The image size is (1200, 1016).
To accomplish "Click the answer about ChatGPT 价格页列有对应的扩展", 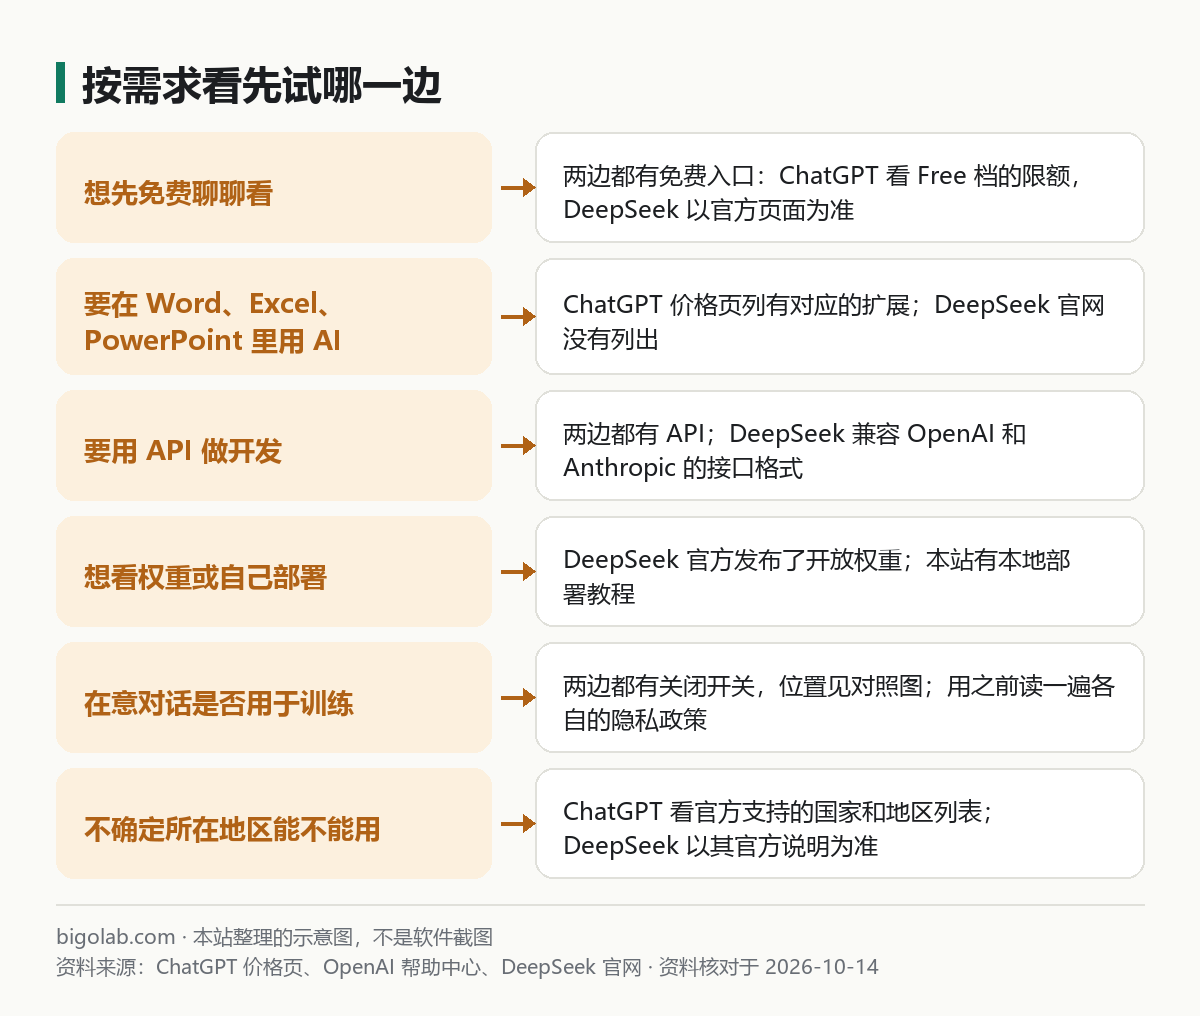I will (x=840, y=317).
